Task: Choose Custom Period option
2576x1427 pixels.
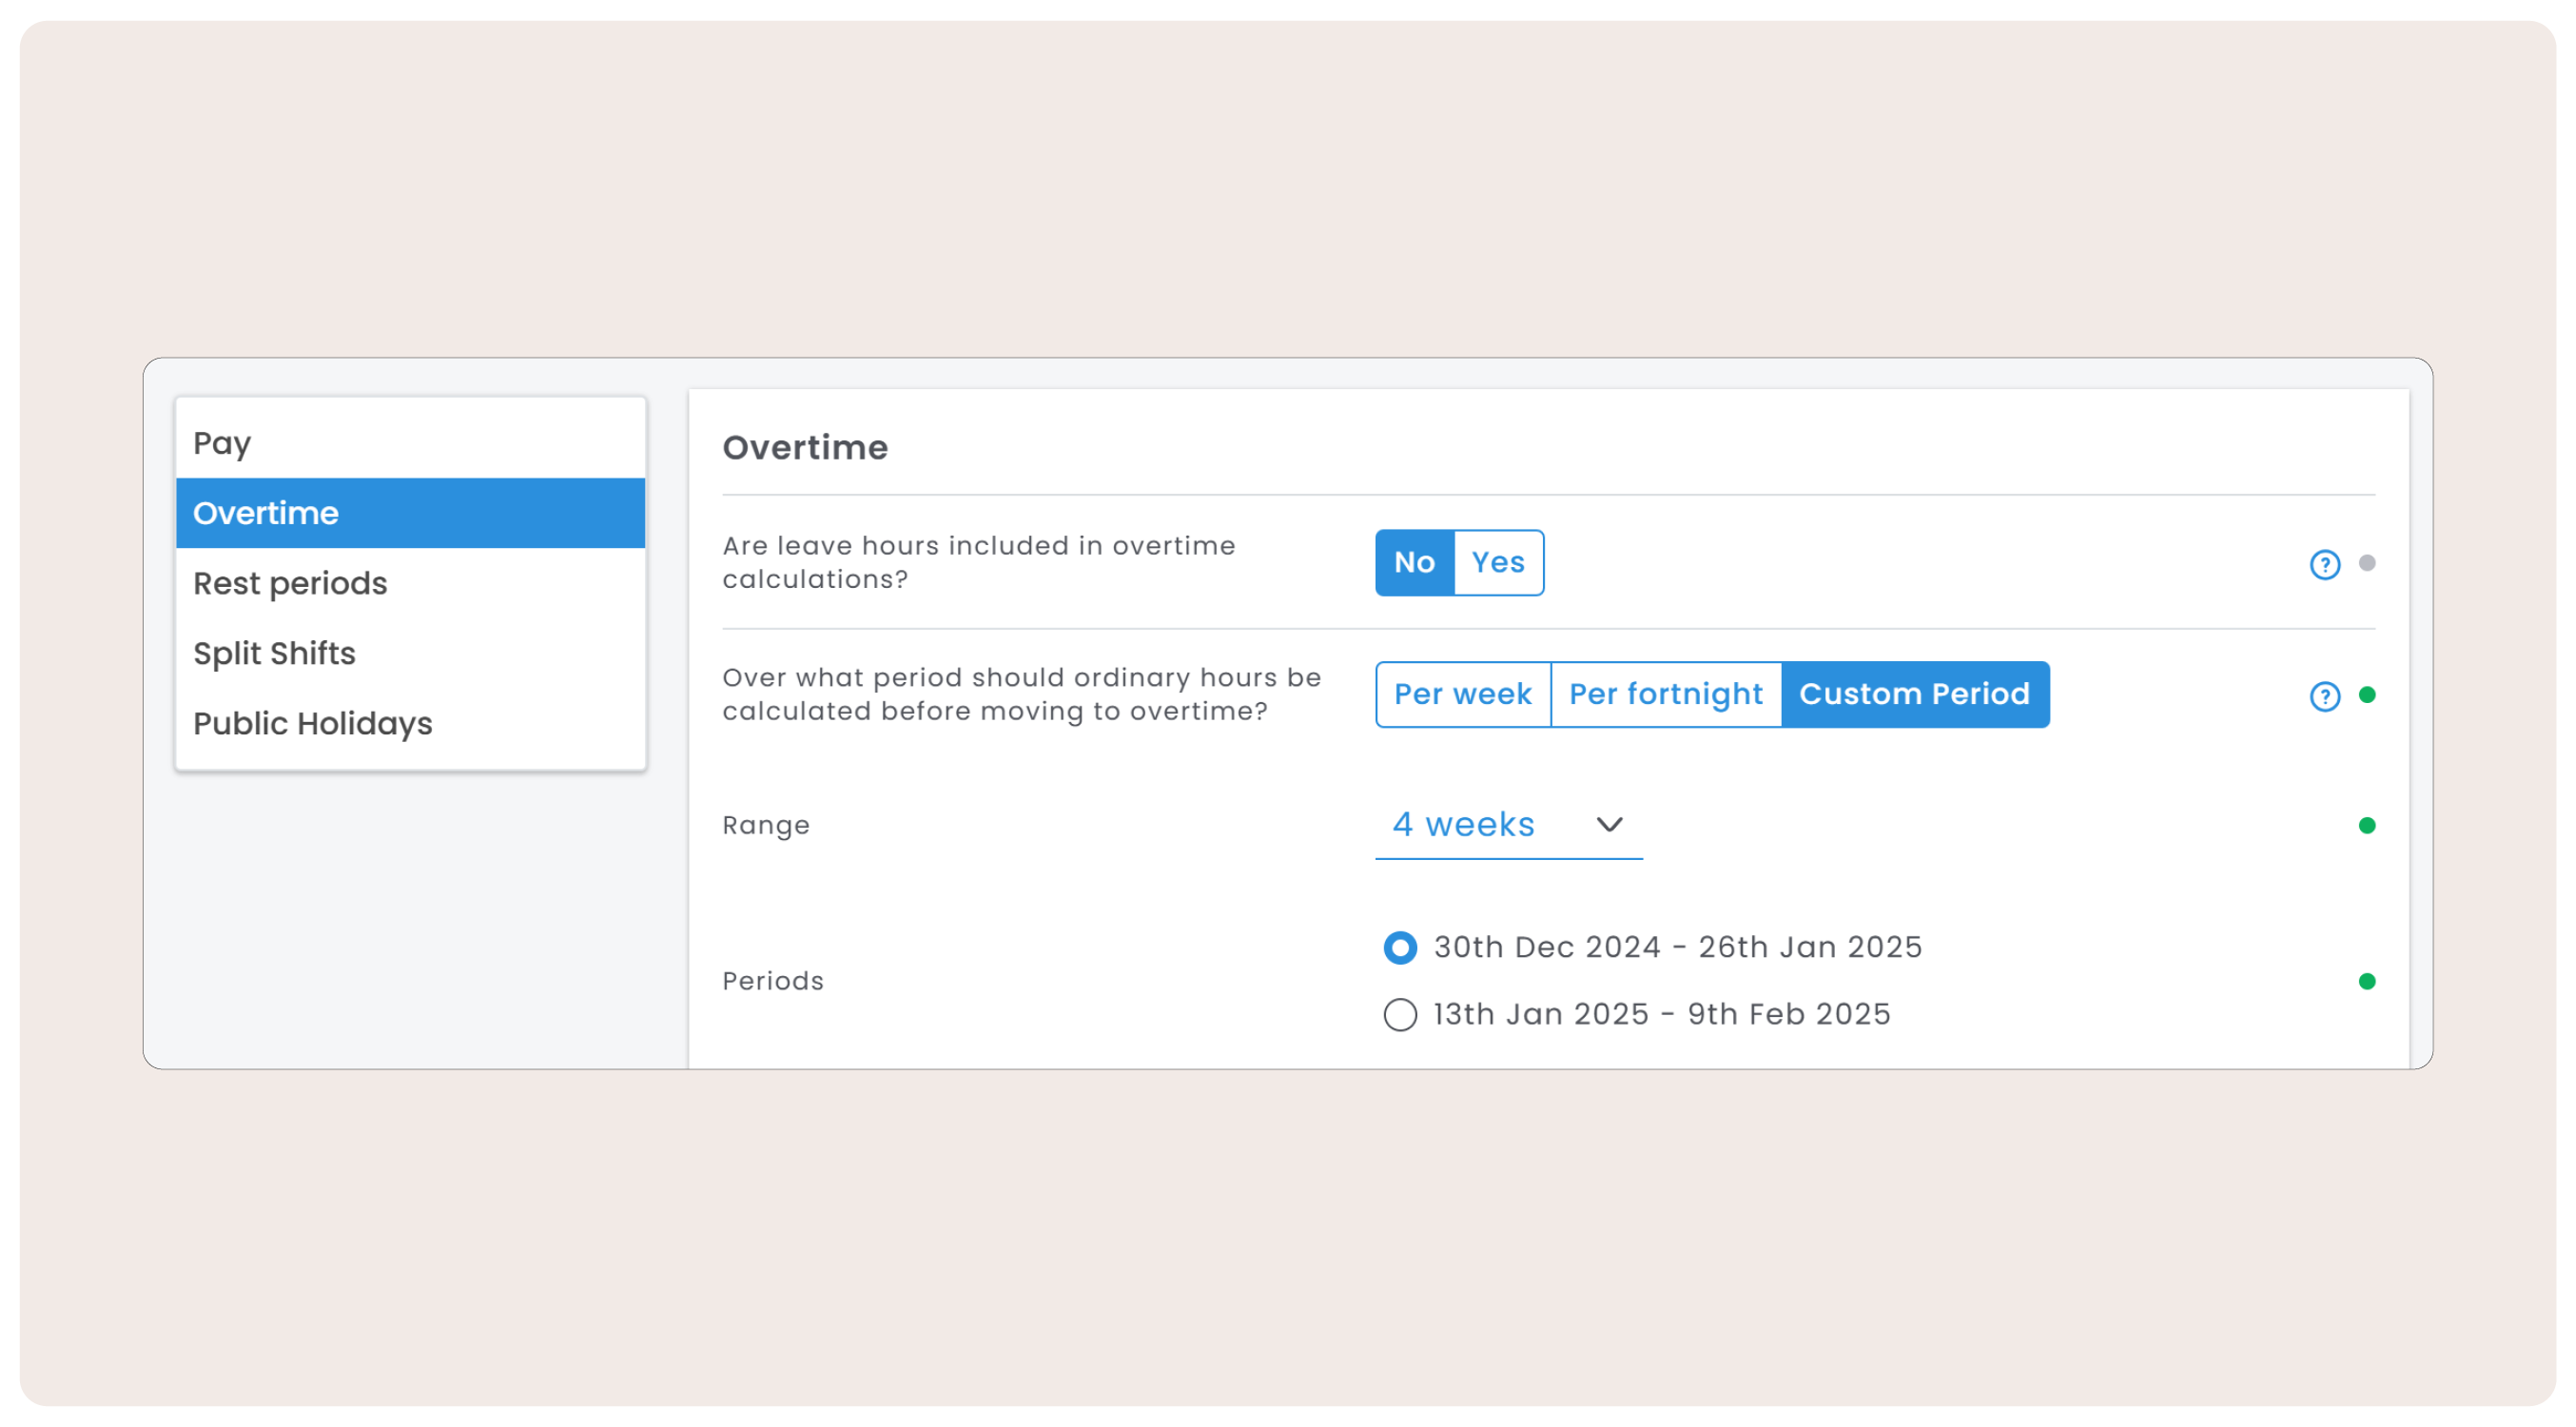Action: [1914, 694]
